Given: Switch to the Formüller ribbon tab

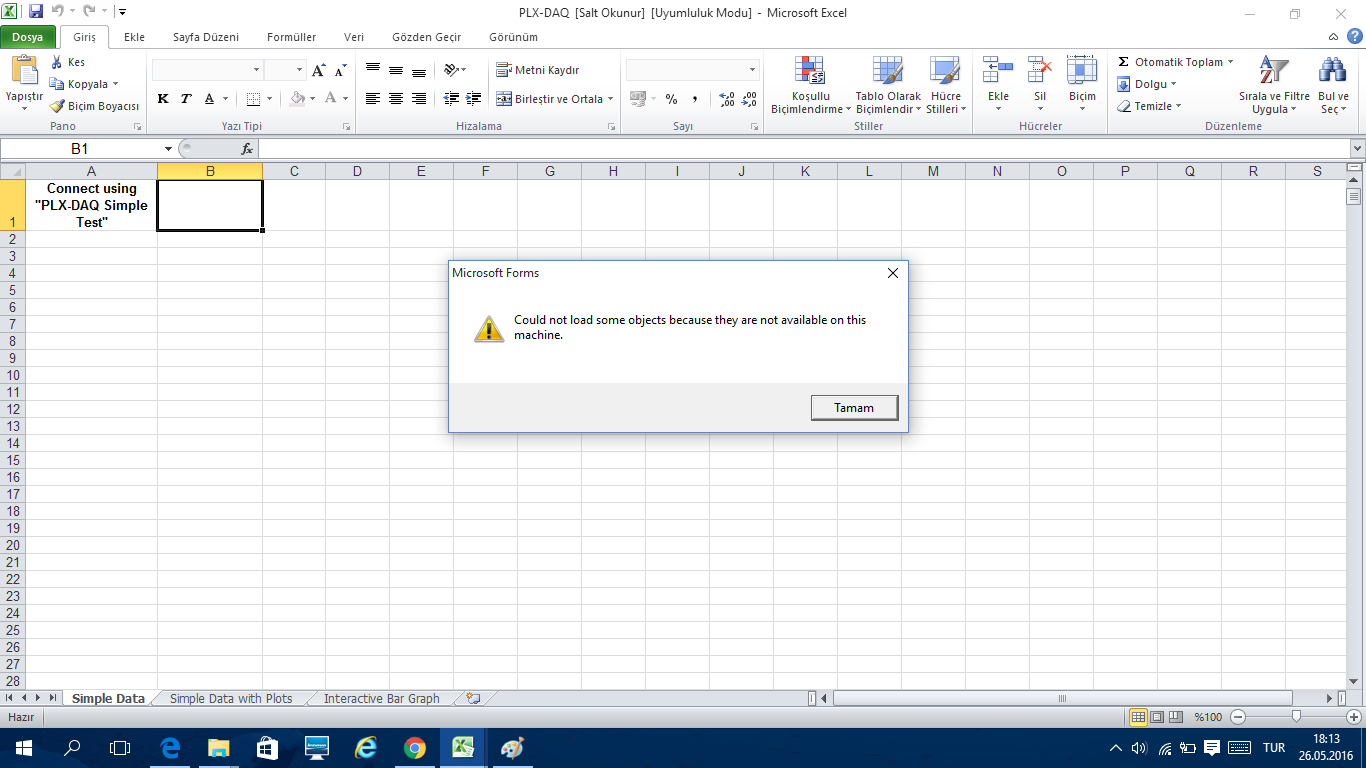Looking at the screenshot, I should [x=291, y=36].
